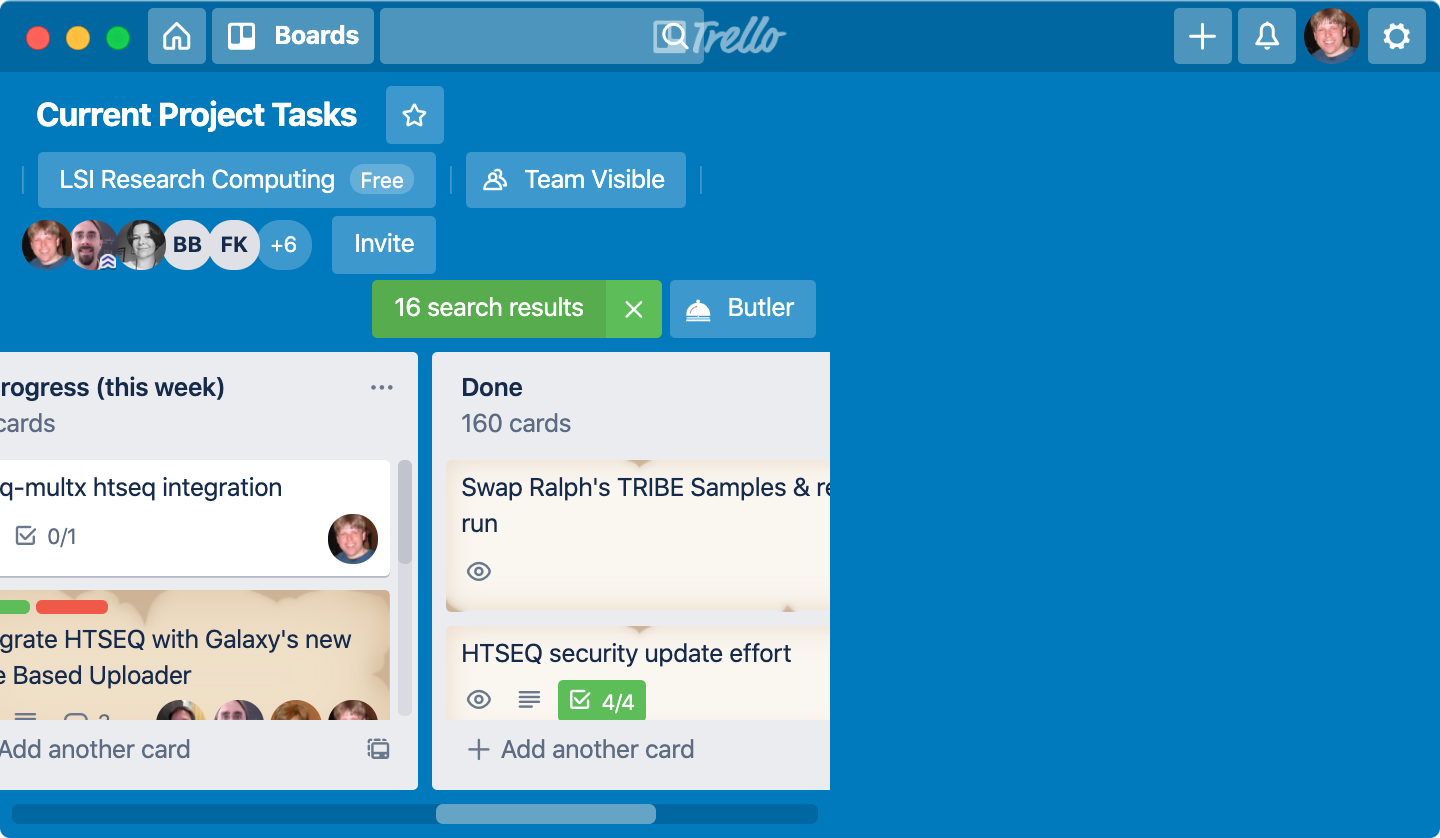Click the green label on Galaxy card

[x=14, y=607]
